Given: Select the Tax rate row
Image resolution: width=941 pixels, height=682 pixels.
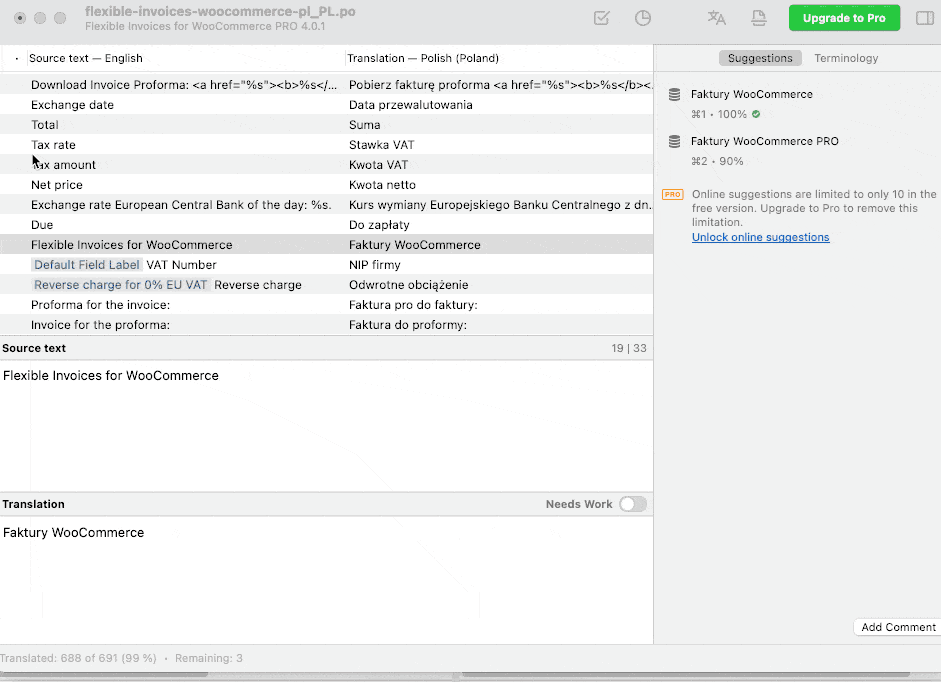Looking at the screenshot, I should [x=326, y=145].
